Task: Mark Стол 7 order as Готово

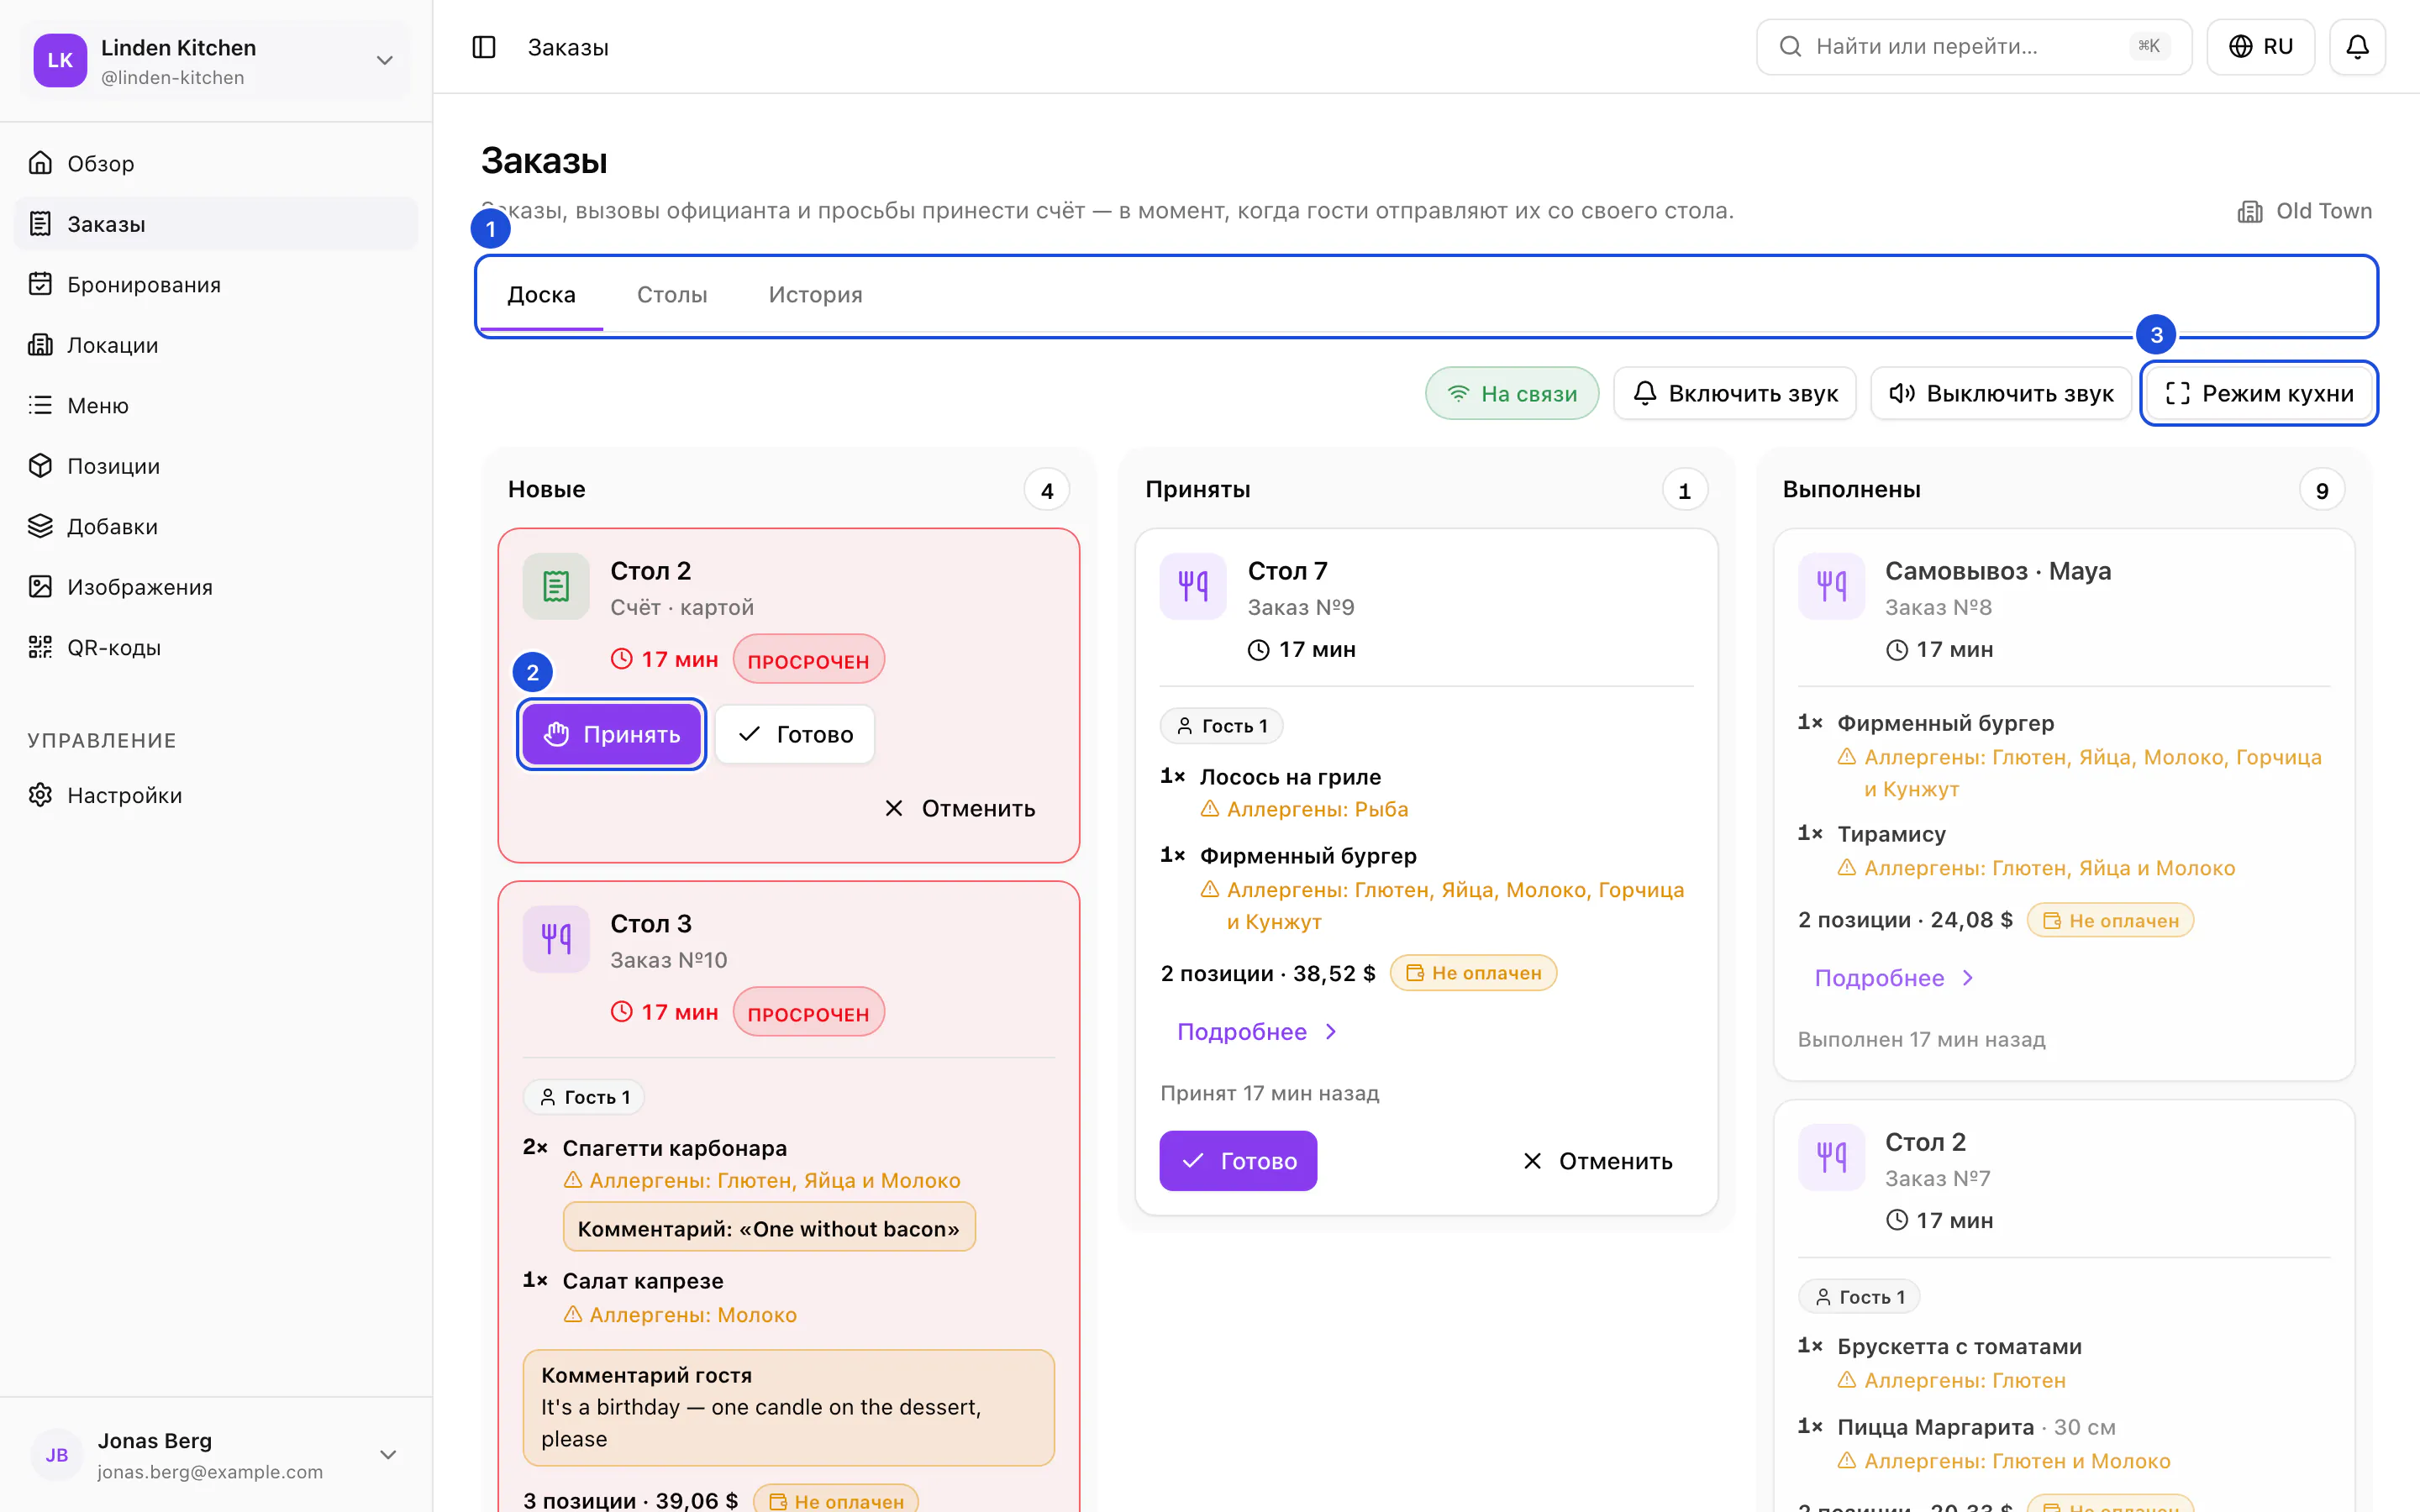Action: [1238, 1161]
